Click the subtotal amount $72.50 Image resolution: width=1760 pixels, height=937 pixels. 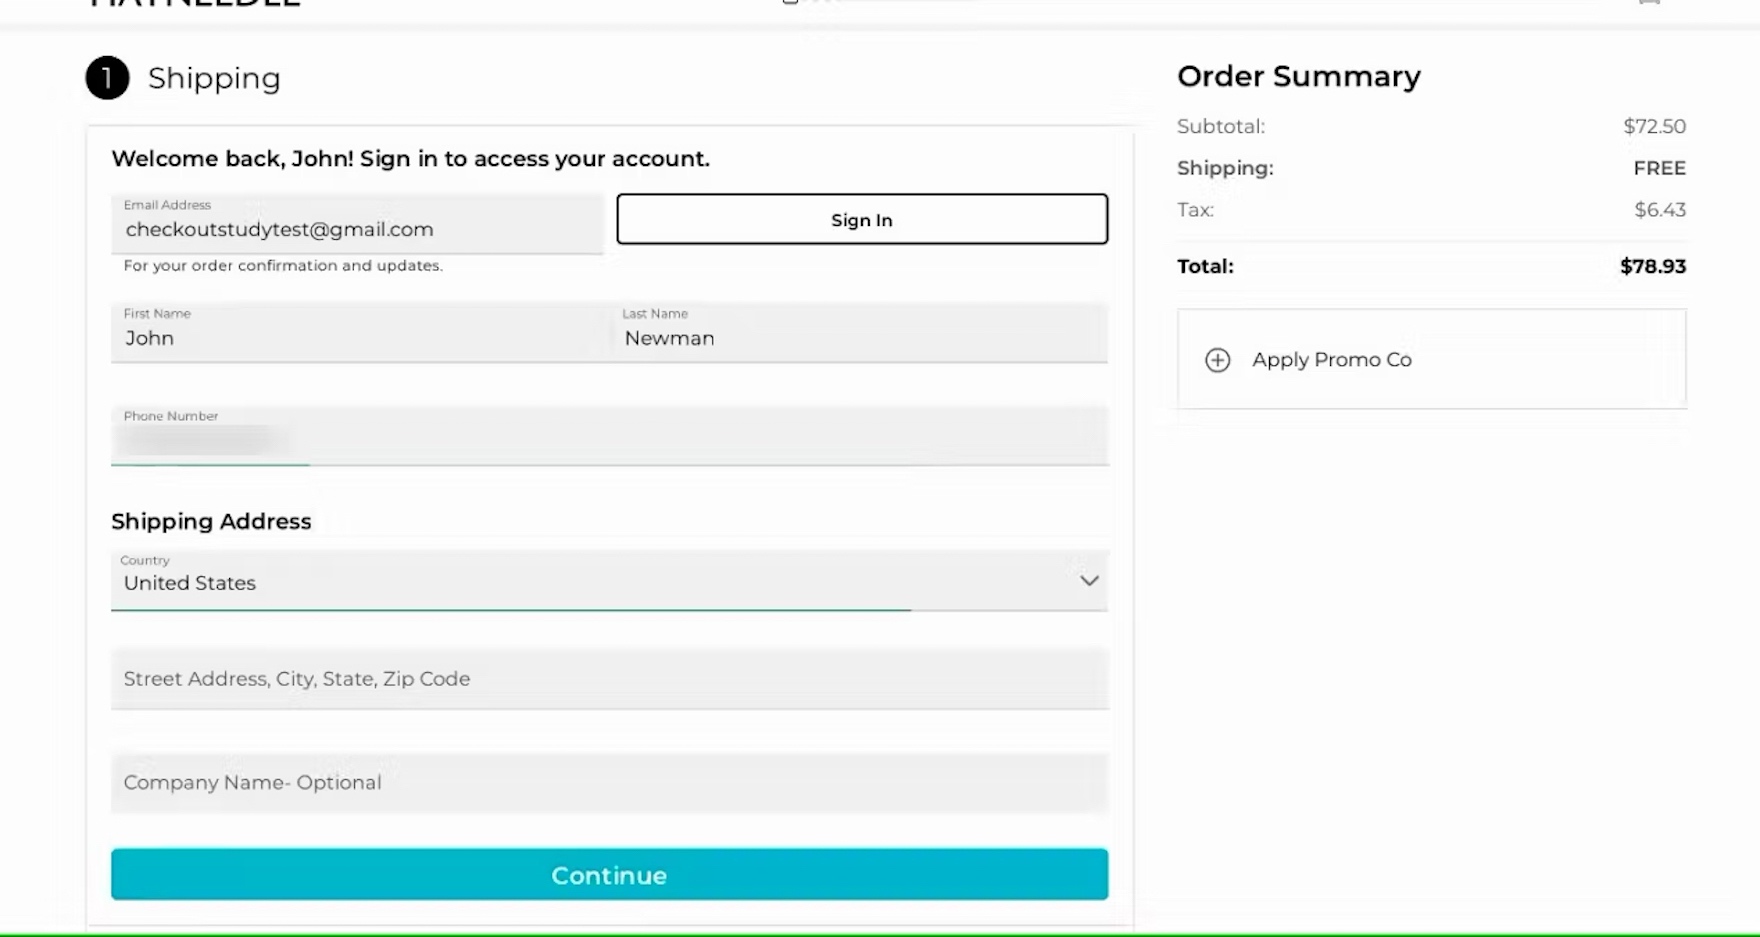1654,126
